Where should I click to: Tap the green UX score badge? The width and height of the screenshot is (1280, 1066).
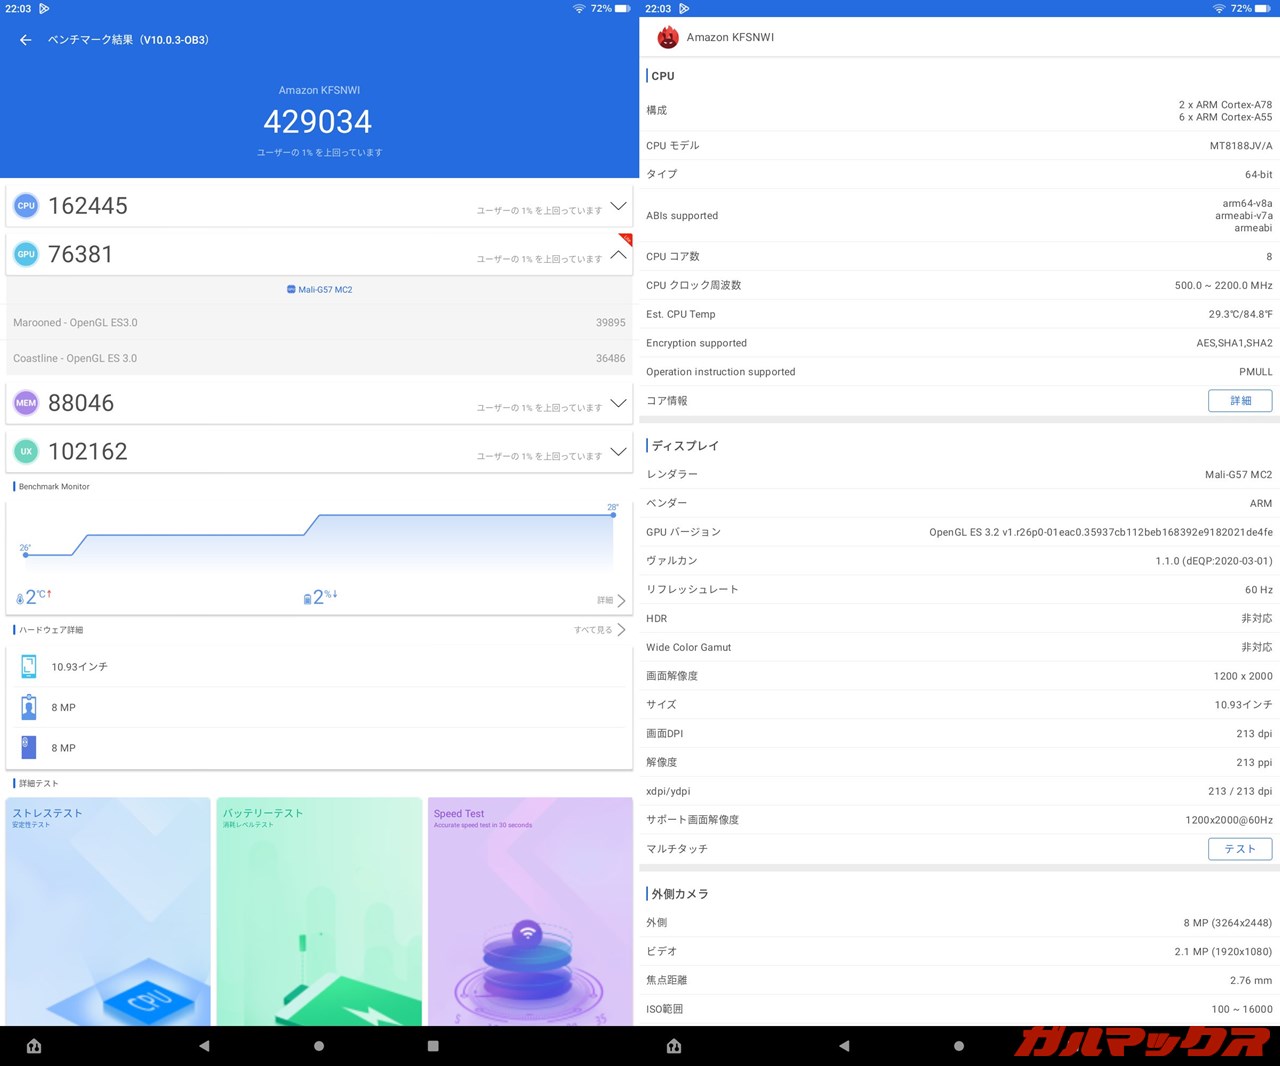point(26,452)
